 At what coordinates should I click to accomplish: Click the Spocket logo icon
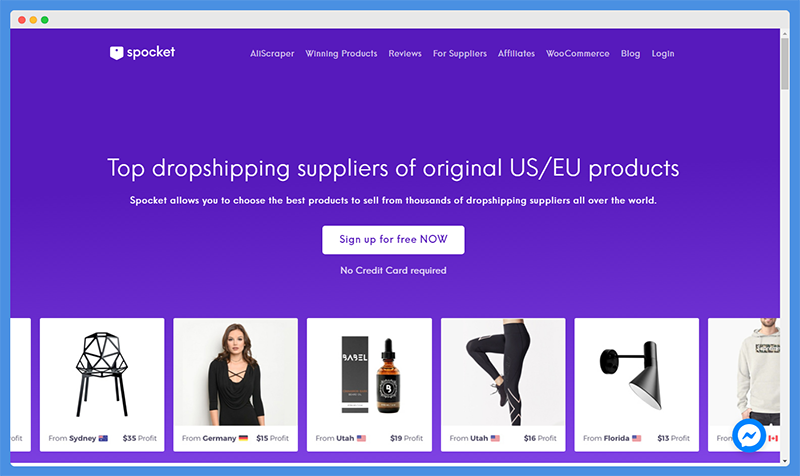[116, 53]
